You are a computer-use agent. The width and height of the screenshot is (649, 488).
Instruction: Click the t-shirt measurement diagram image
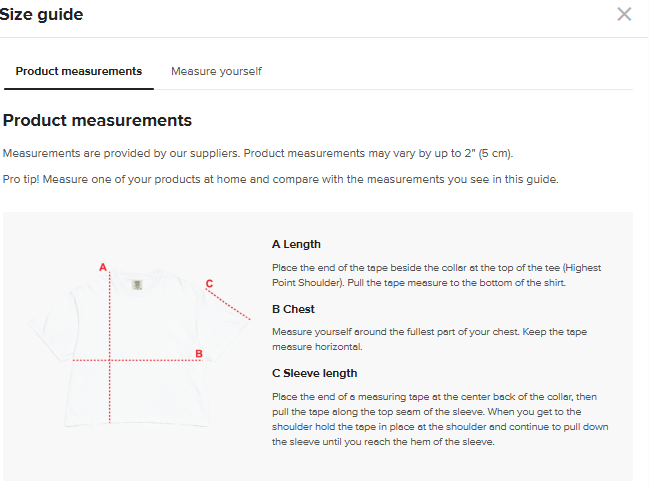139,340
